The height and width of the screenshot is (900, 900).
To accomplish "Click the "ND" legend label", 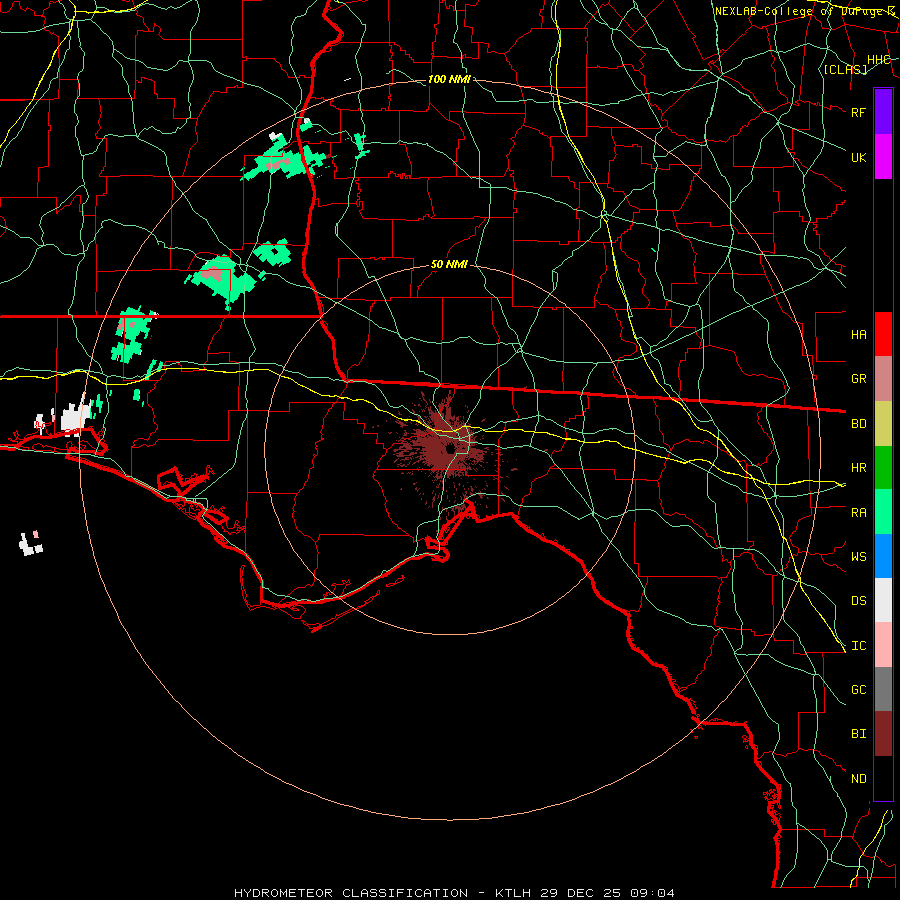I will [859, 779].
